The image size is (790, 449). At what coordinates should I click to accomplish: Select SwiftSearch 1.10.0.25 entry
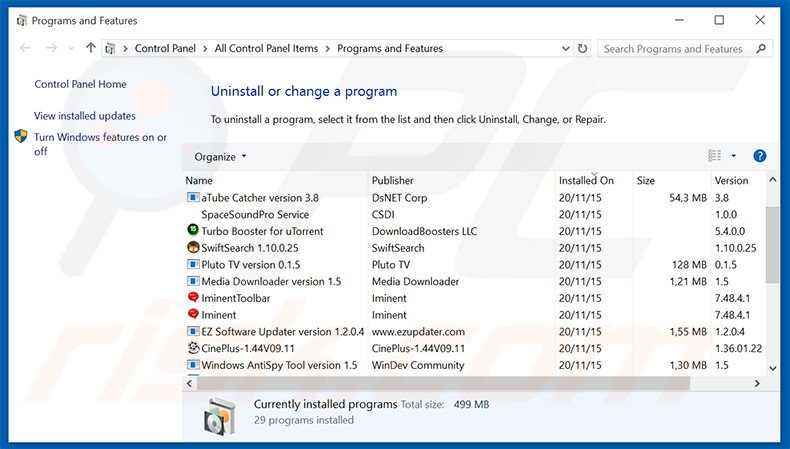pos(249,248)
